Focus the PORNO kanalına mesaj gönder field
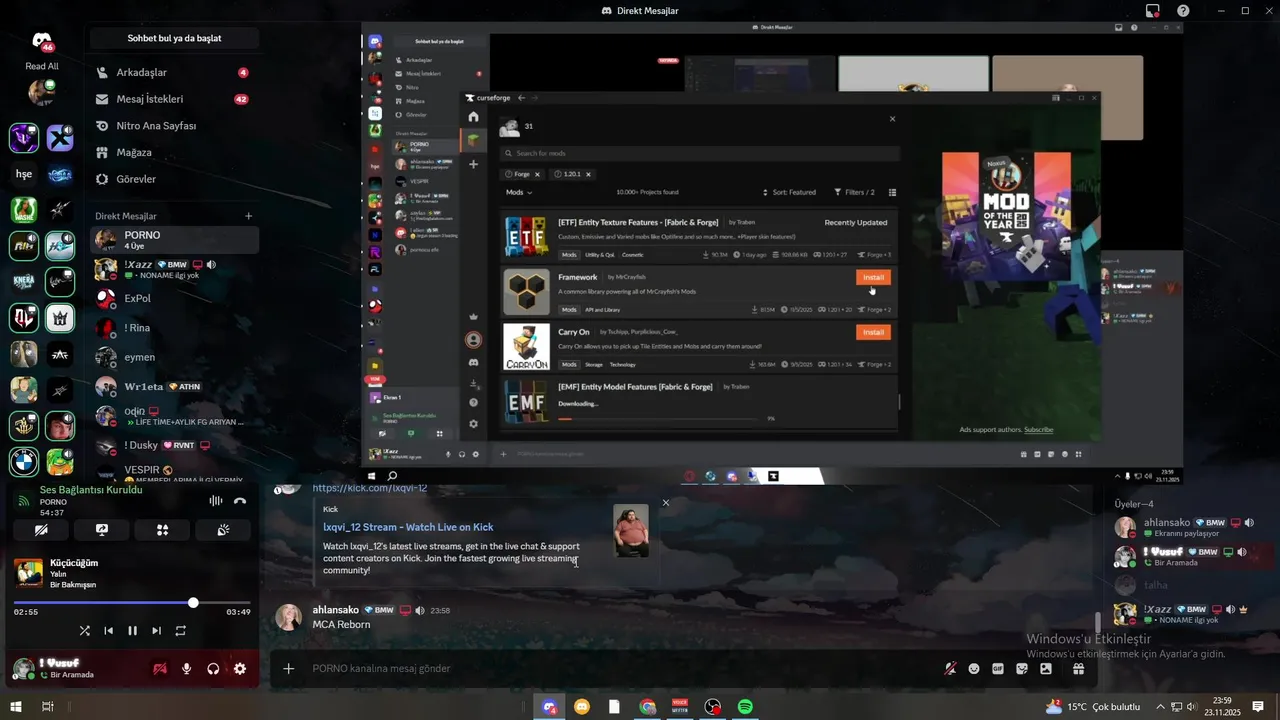The image size is (1280, 720). [620, 669]
